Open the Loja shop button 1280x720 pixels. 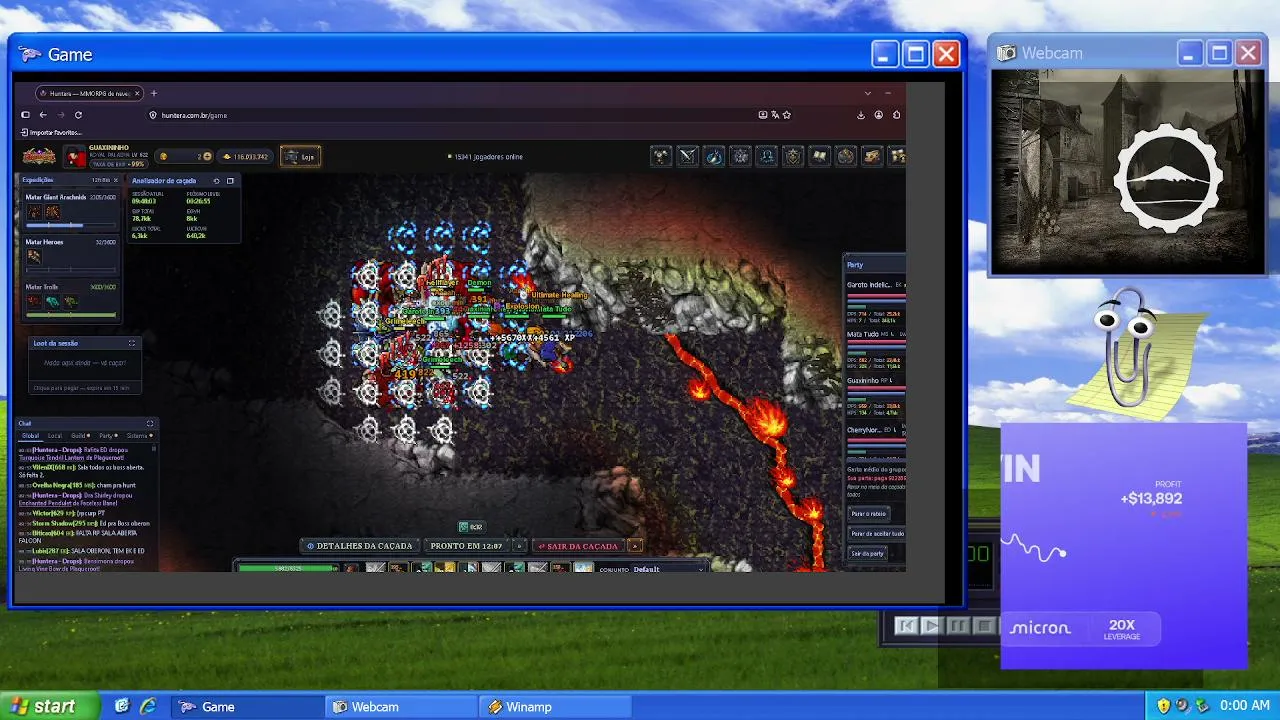pos(300,156)
